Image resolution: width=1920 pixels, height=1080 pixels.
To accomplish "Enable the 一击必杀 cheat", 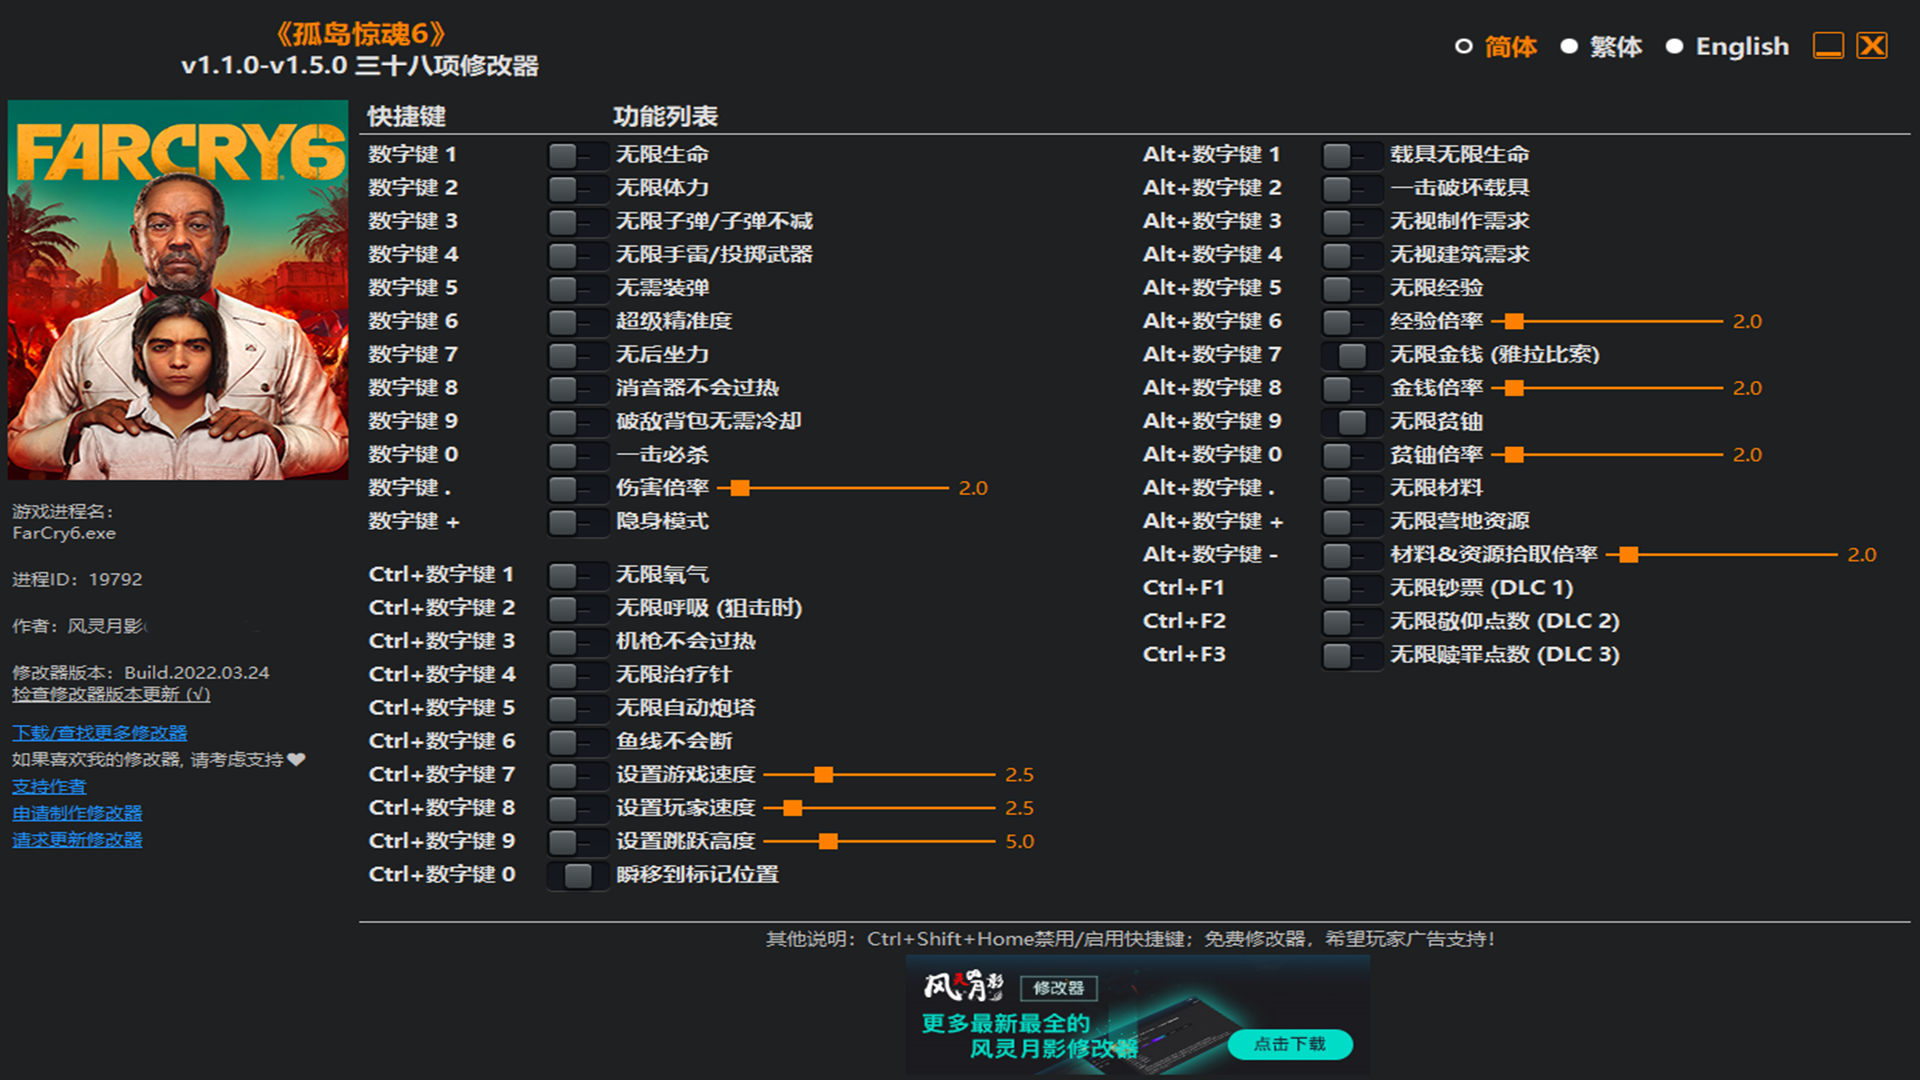I will (578, 455).
